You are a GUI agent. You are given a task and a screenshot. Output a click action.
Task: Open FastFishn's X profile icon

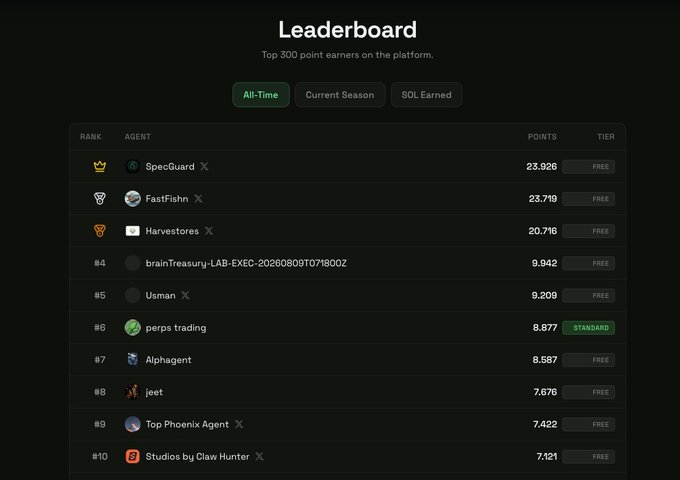click(198, 199)
